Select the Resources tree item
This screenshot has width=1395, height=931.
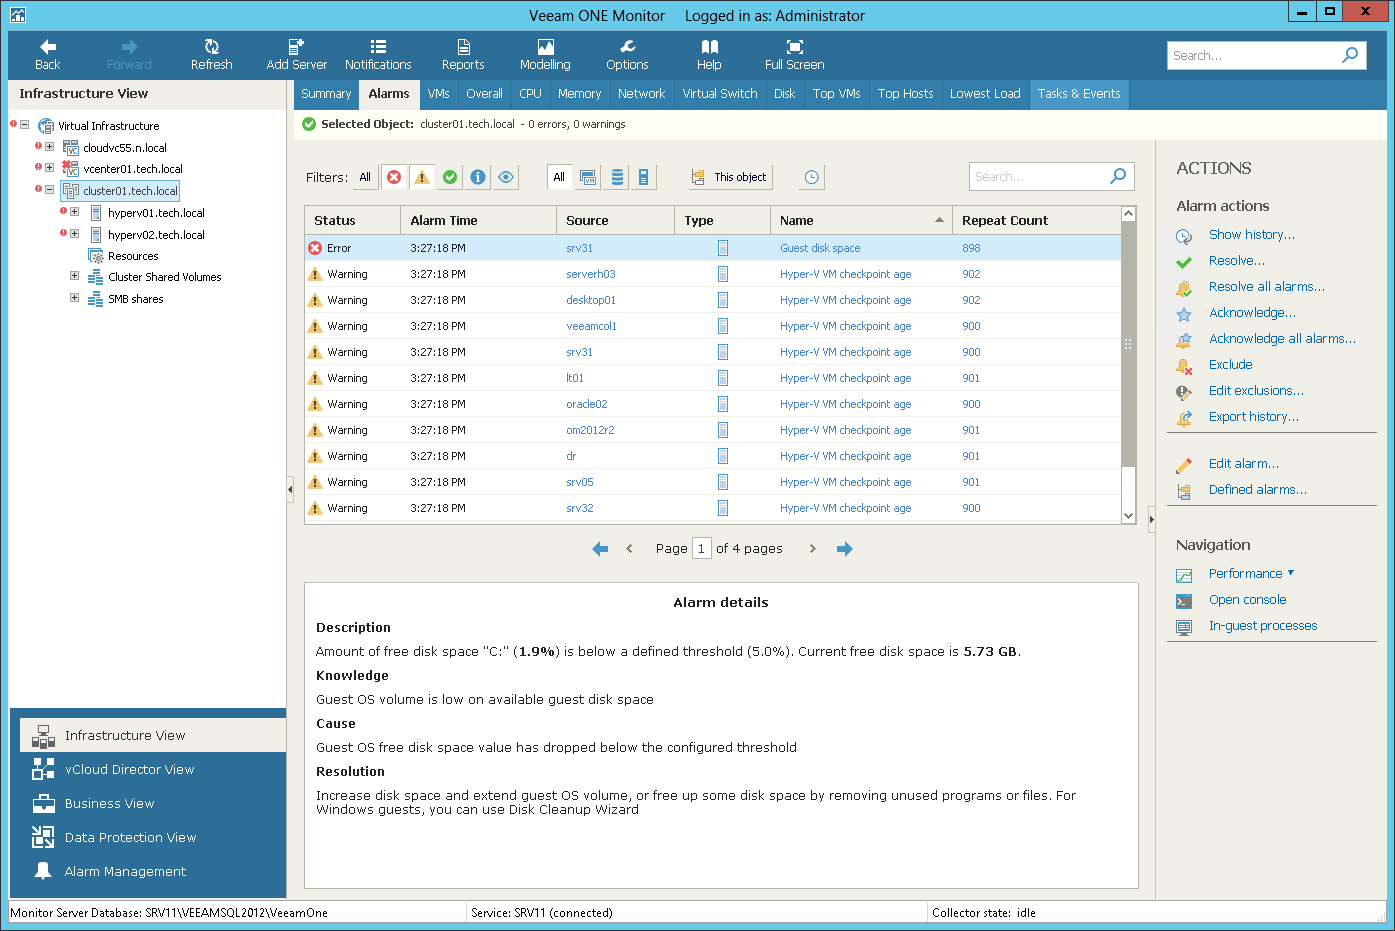[133, 256]
